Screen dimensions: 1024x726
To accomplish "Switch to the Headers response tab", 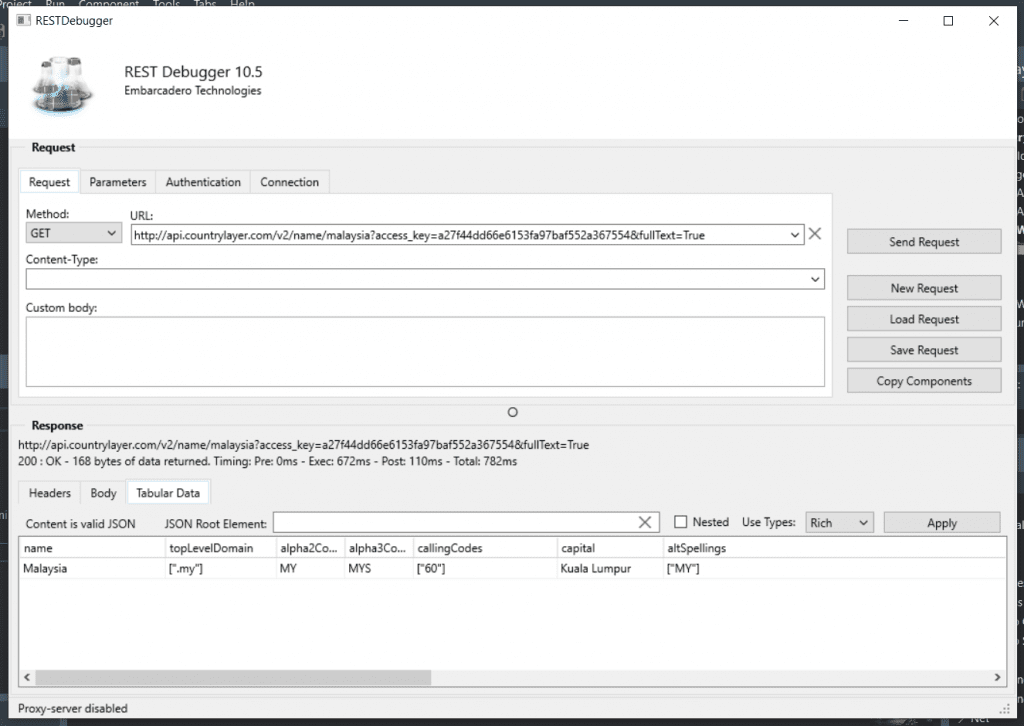I will tap(50, 493).
